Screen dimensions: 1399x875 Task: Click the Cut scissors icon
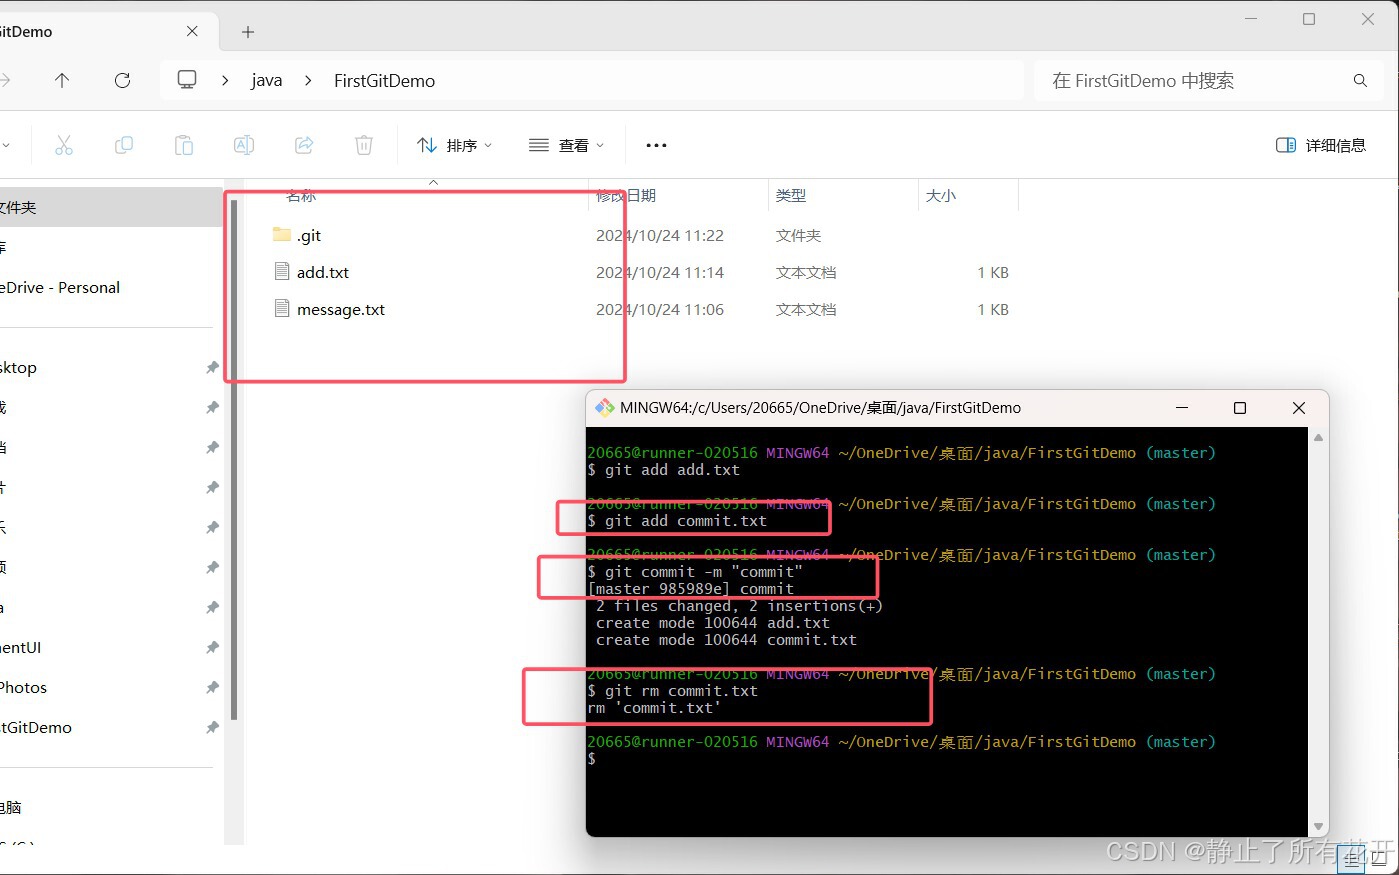point(64,145)
